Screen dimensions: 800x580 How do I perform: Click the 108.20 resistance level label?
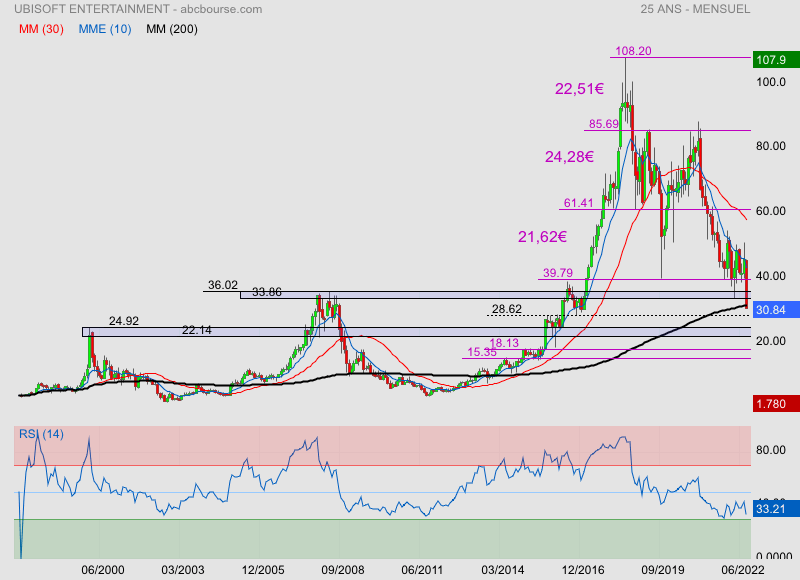(x=633, y=51)
